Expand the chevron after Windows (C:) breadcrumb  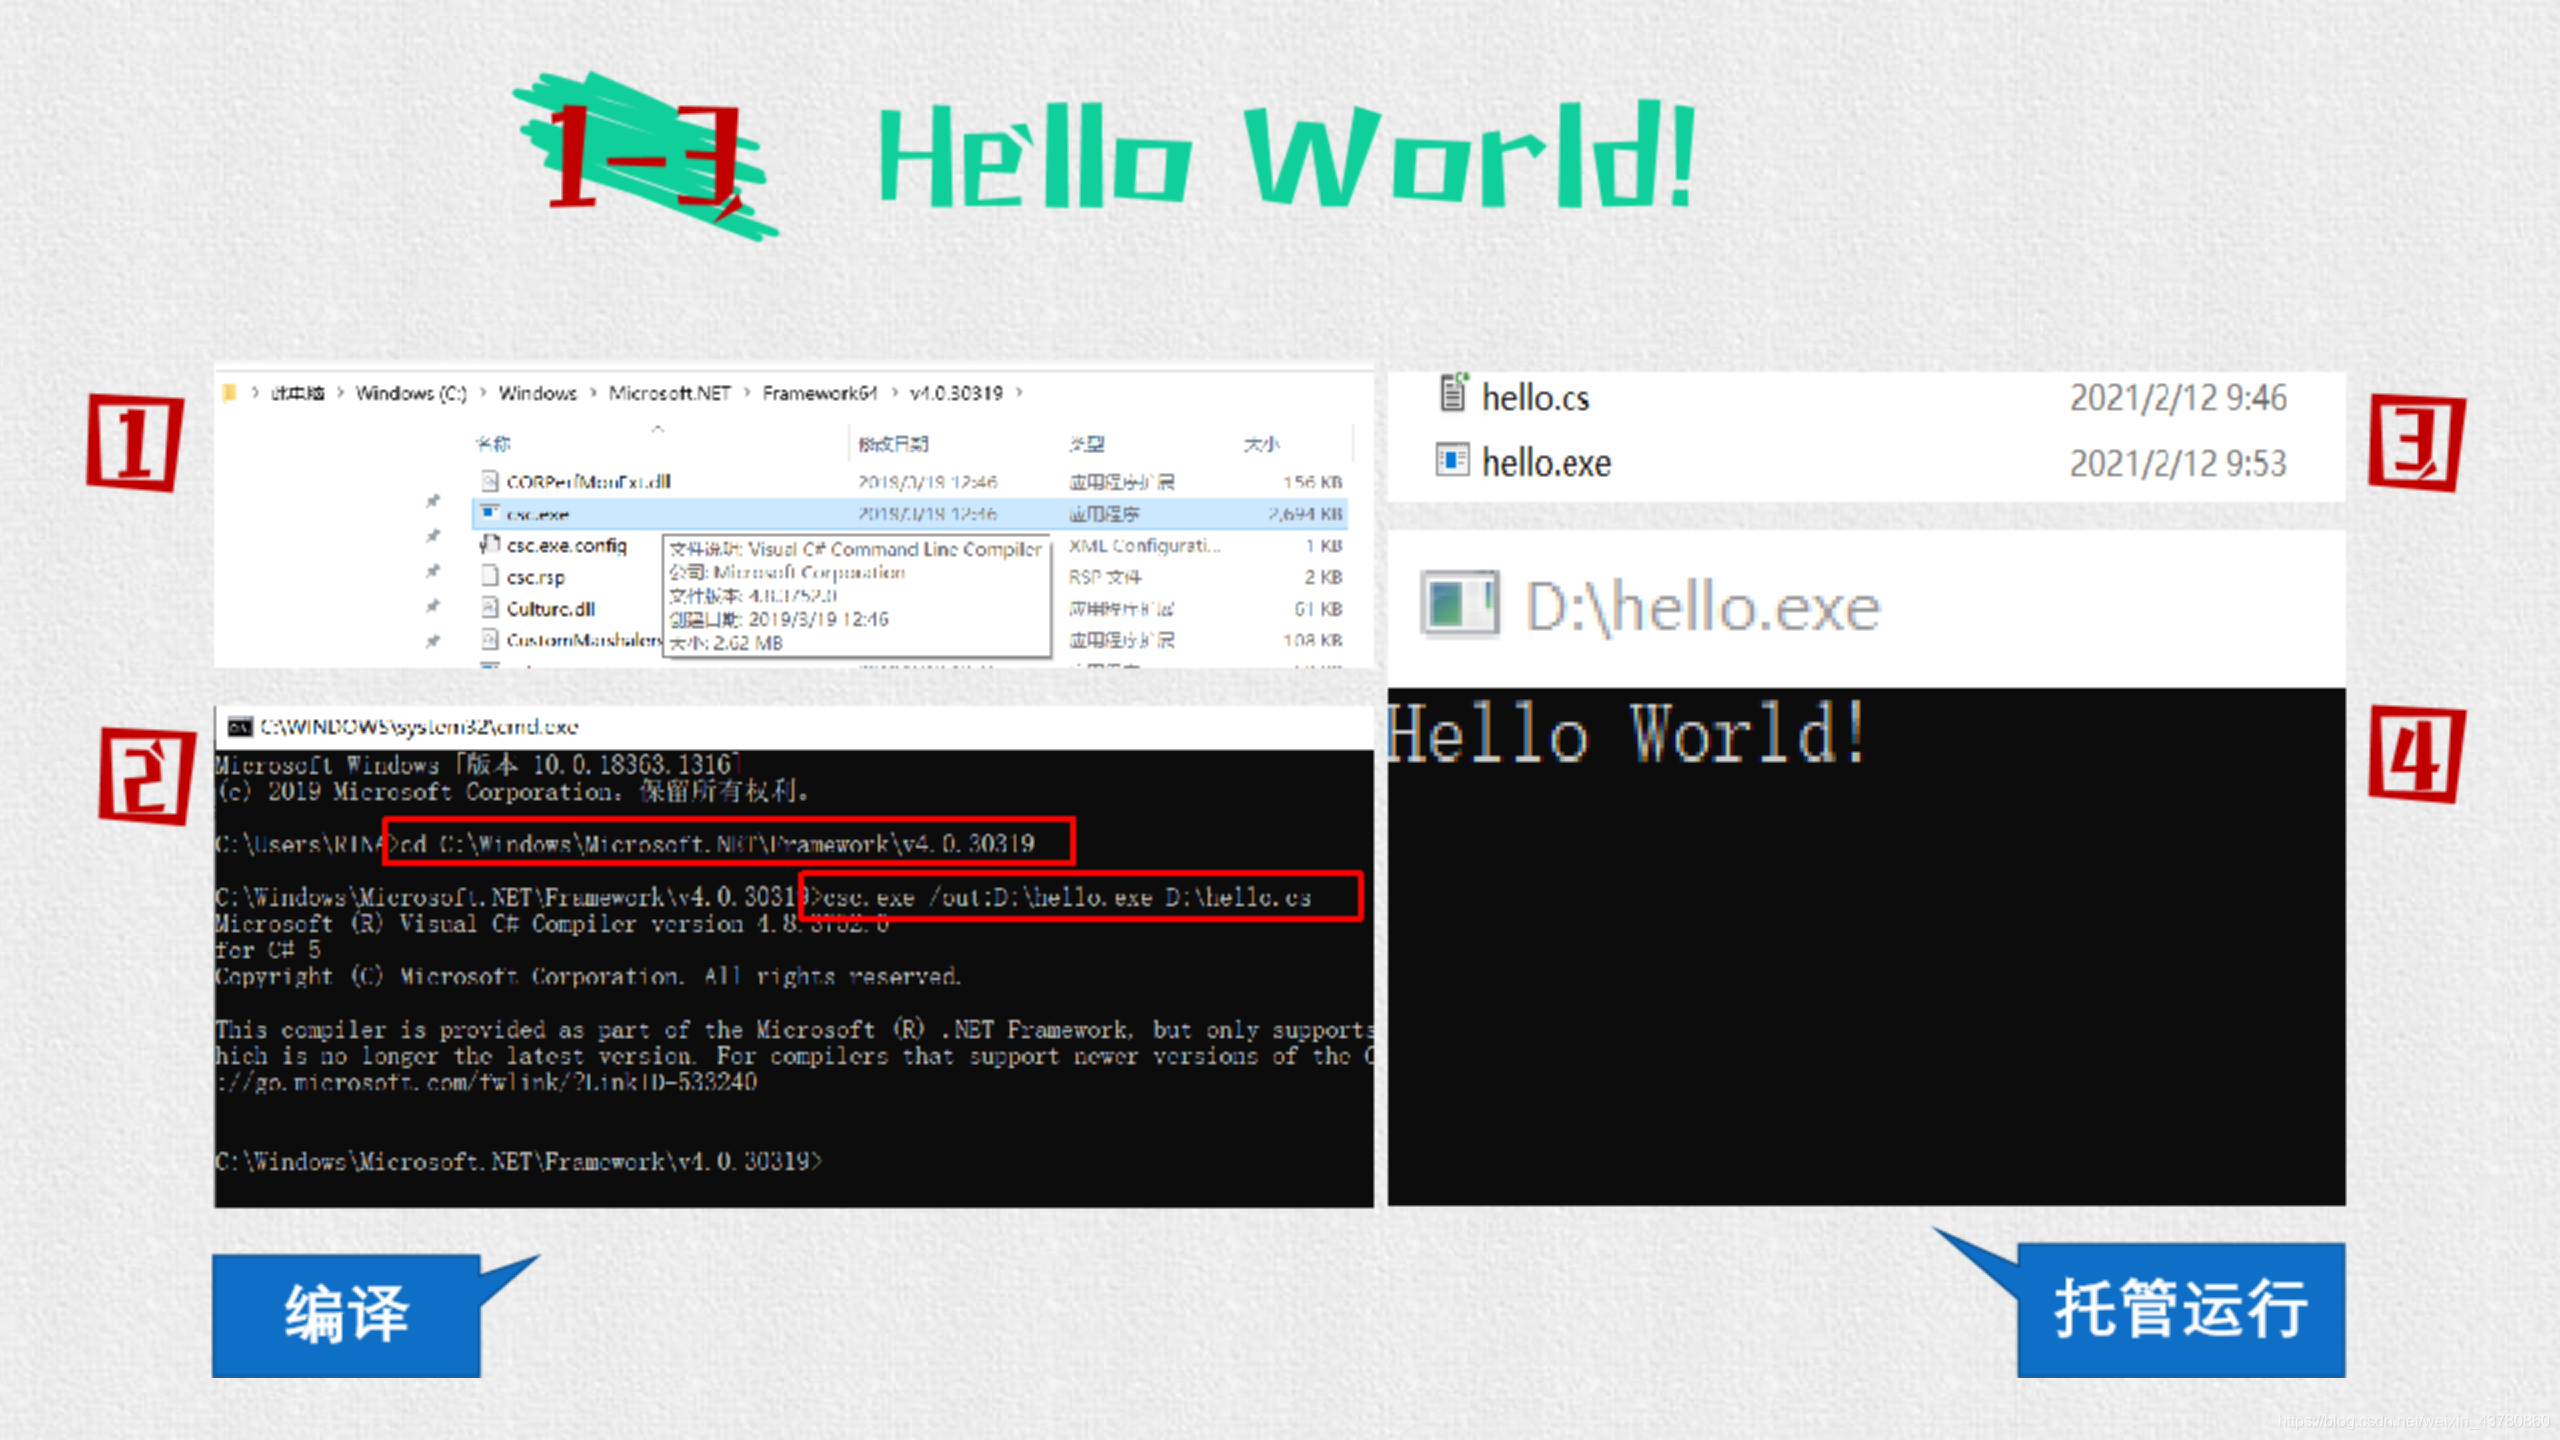tap(483, 393)
